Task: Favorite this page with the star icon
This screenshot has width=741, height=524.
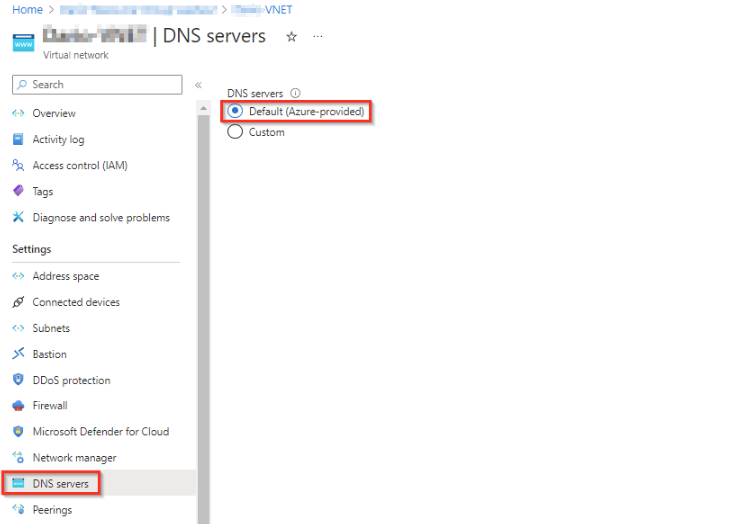Action: [292, 36]
